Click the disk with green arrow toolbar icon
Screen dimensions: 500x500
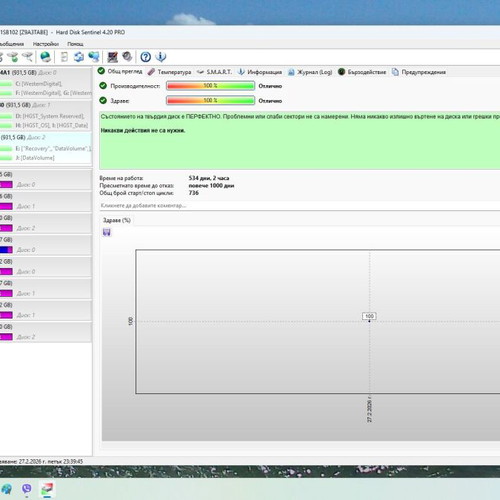[14, 57]
